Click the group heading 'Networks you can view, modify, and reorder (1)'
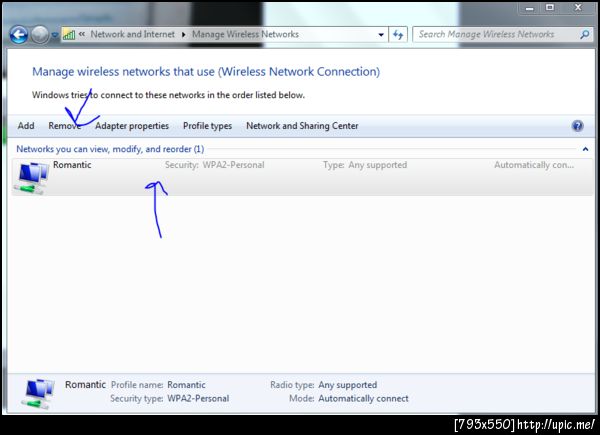600x435 pixels. coord(110,149)
